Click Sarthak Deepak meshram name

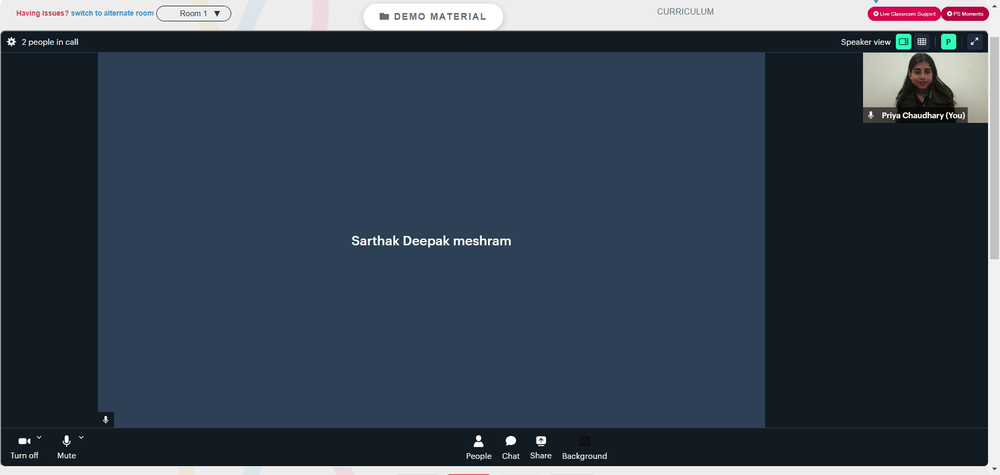click(431, 241)
